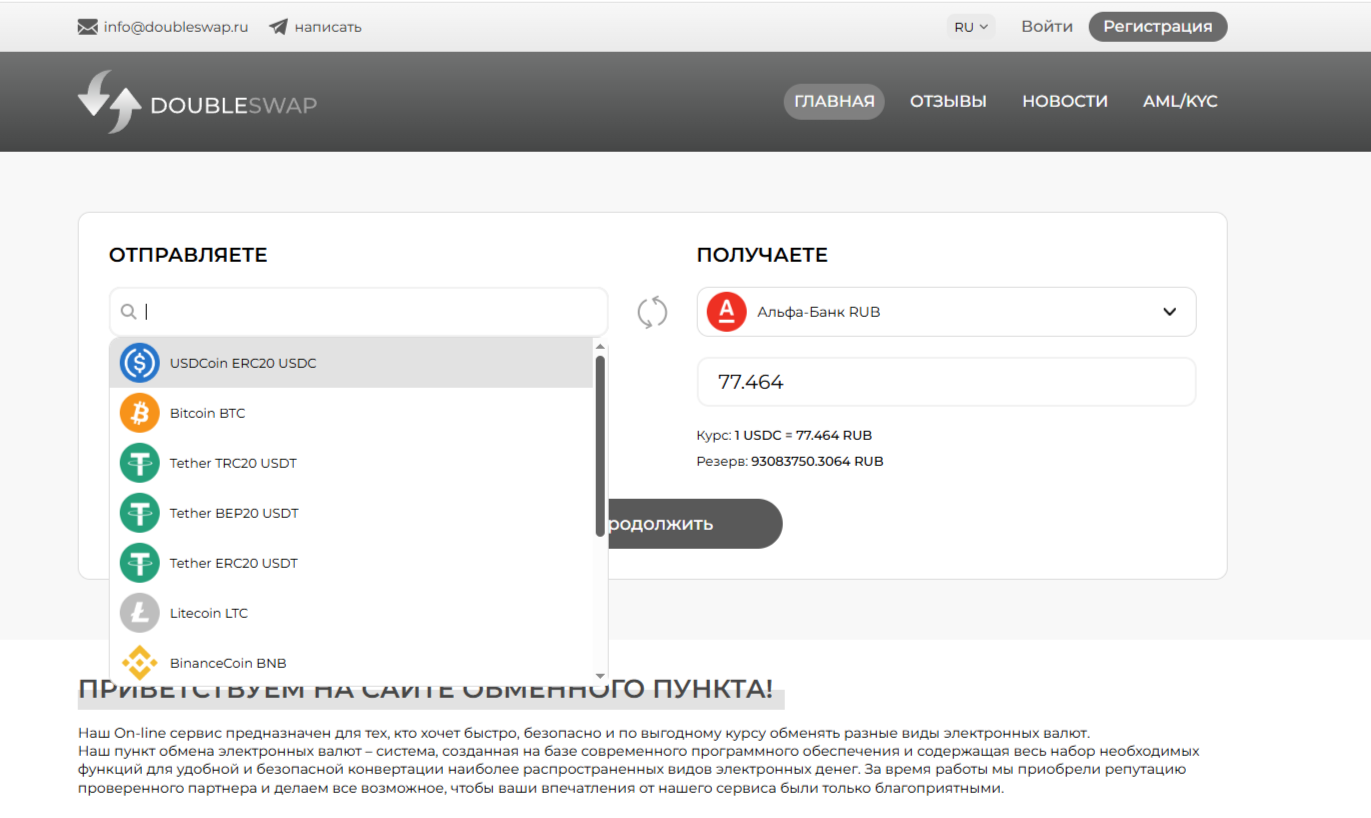This screenshot has width=1371, height=818.
Task: Click the Telegram paper plane icon
Action: click(x=278, y=27)
